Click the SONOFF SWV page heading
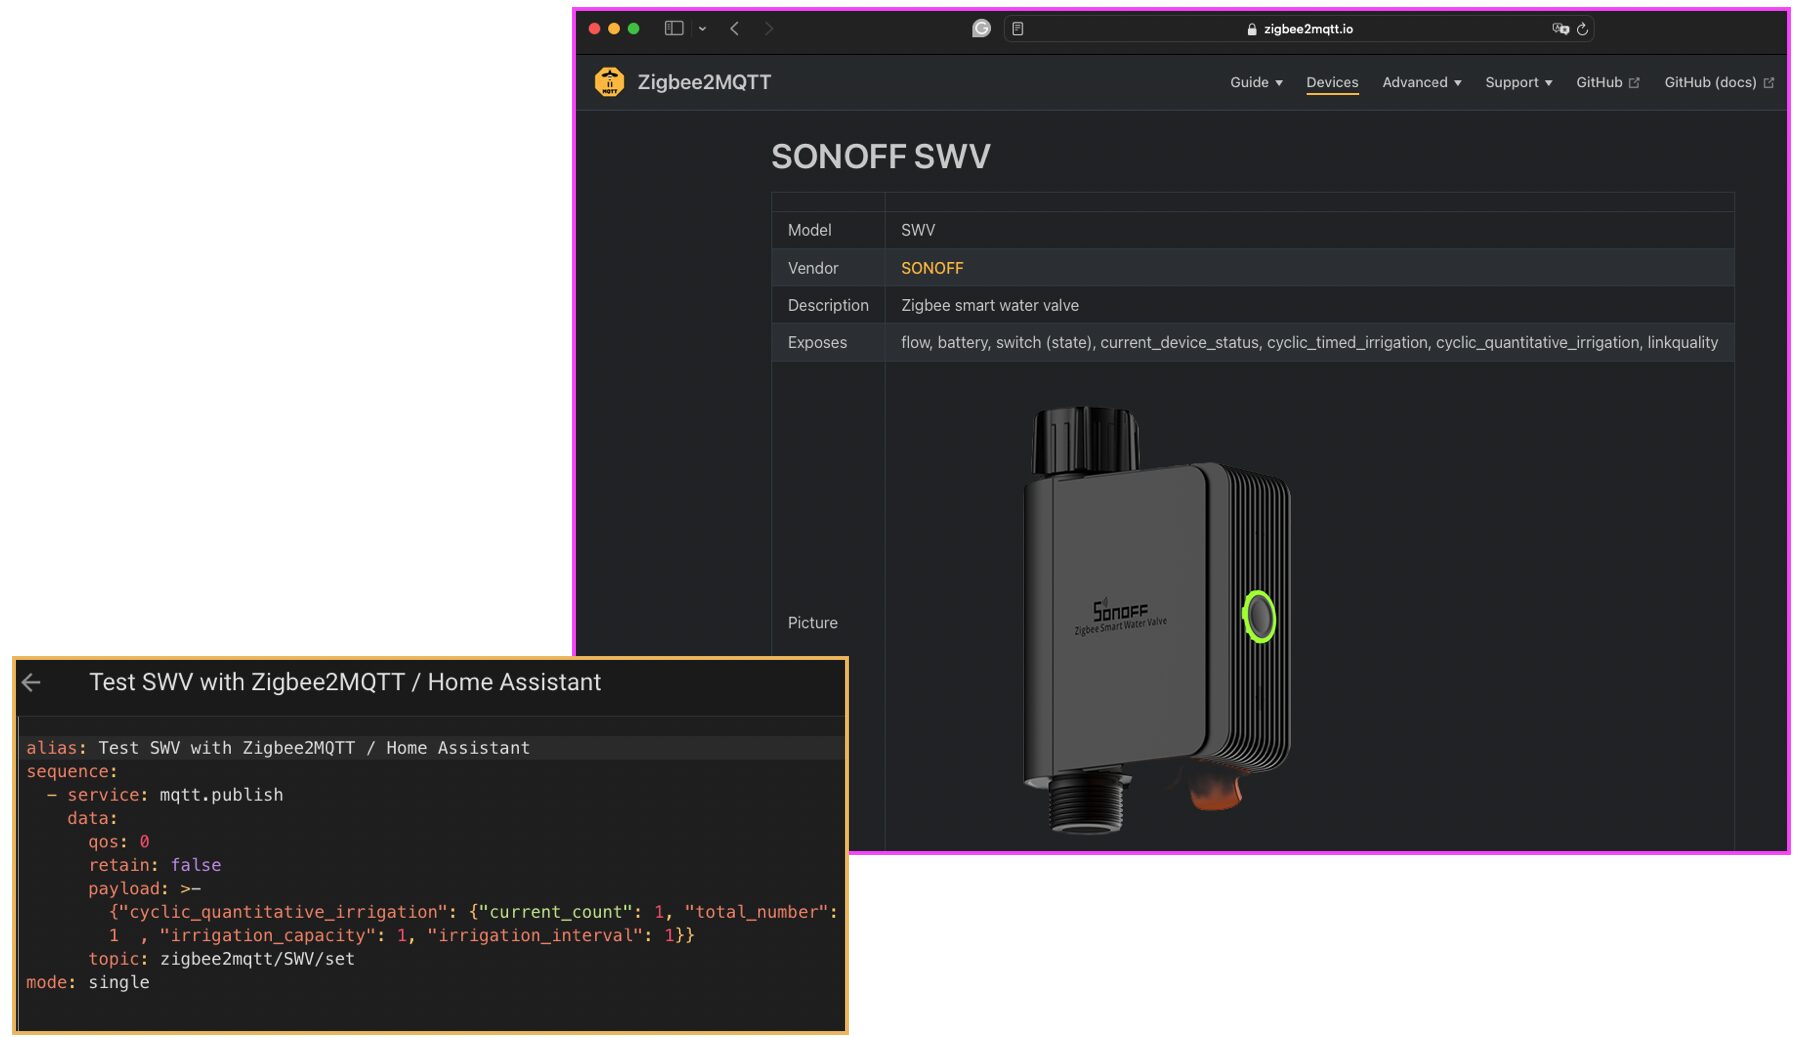 [880, 156]
